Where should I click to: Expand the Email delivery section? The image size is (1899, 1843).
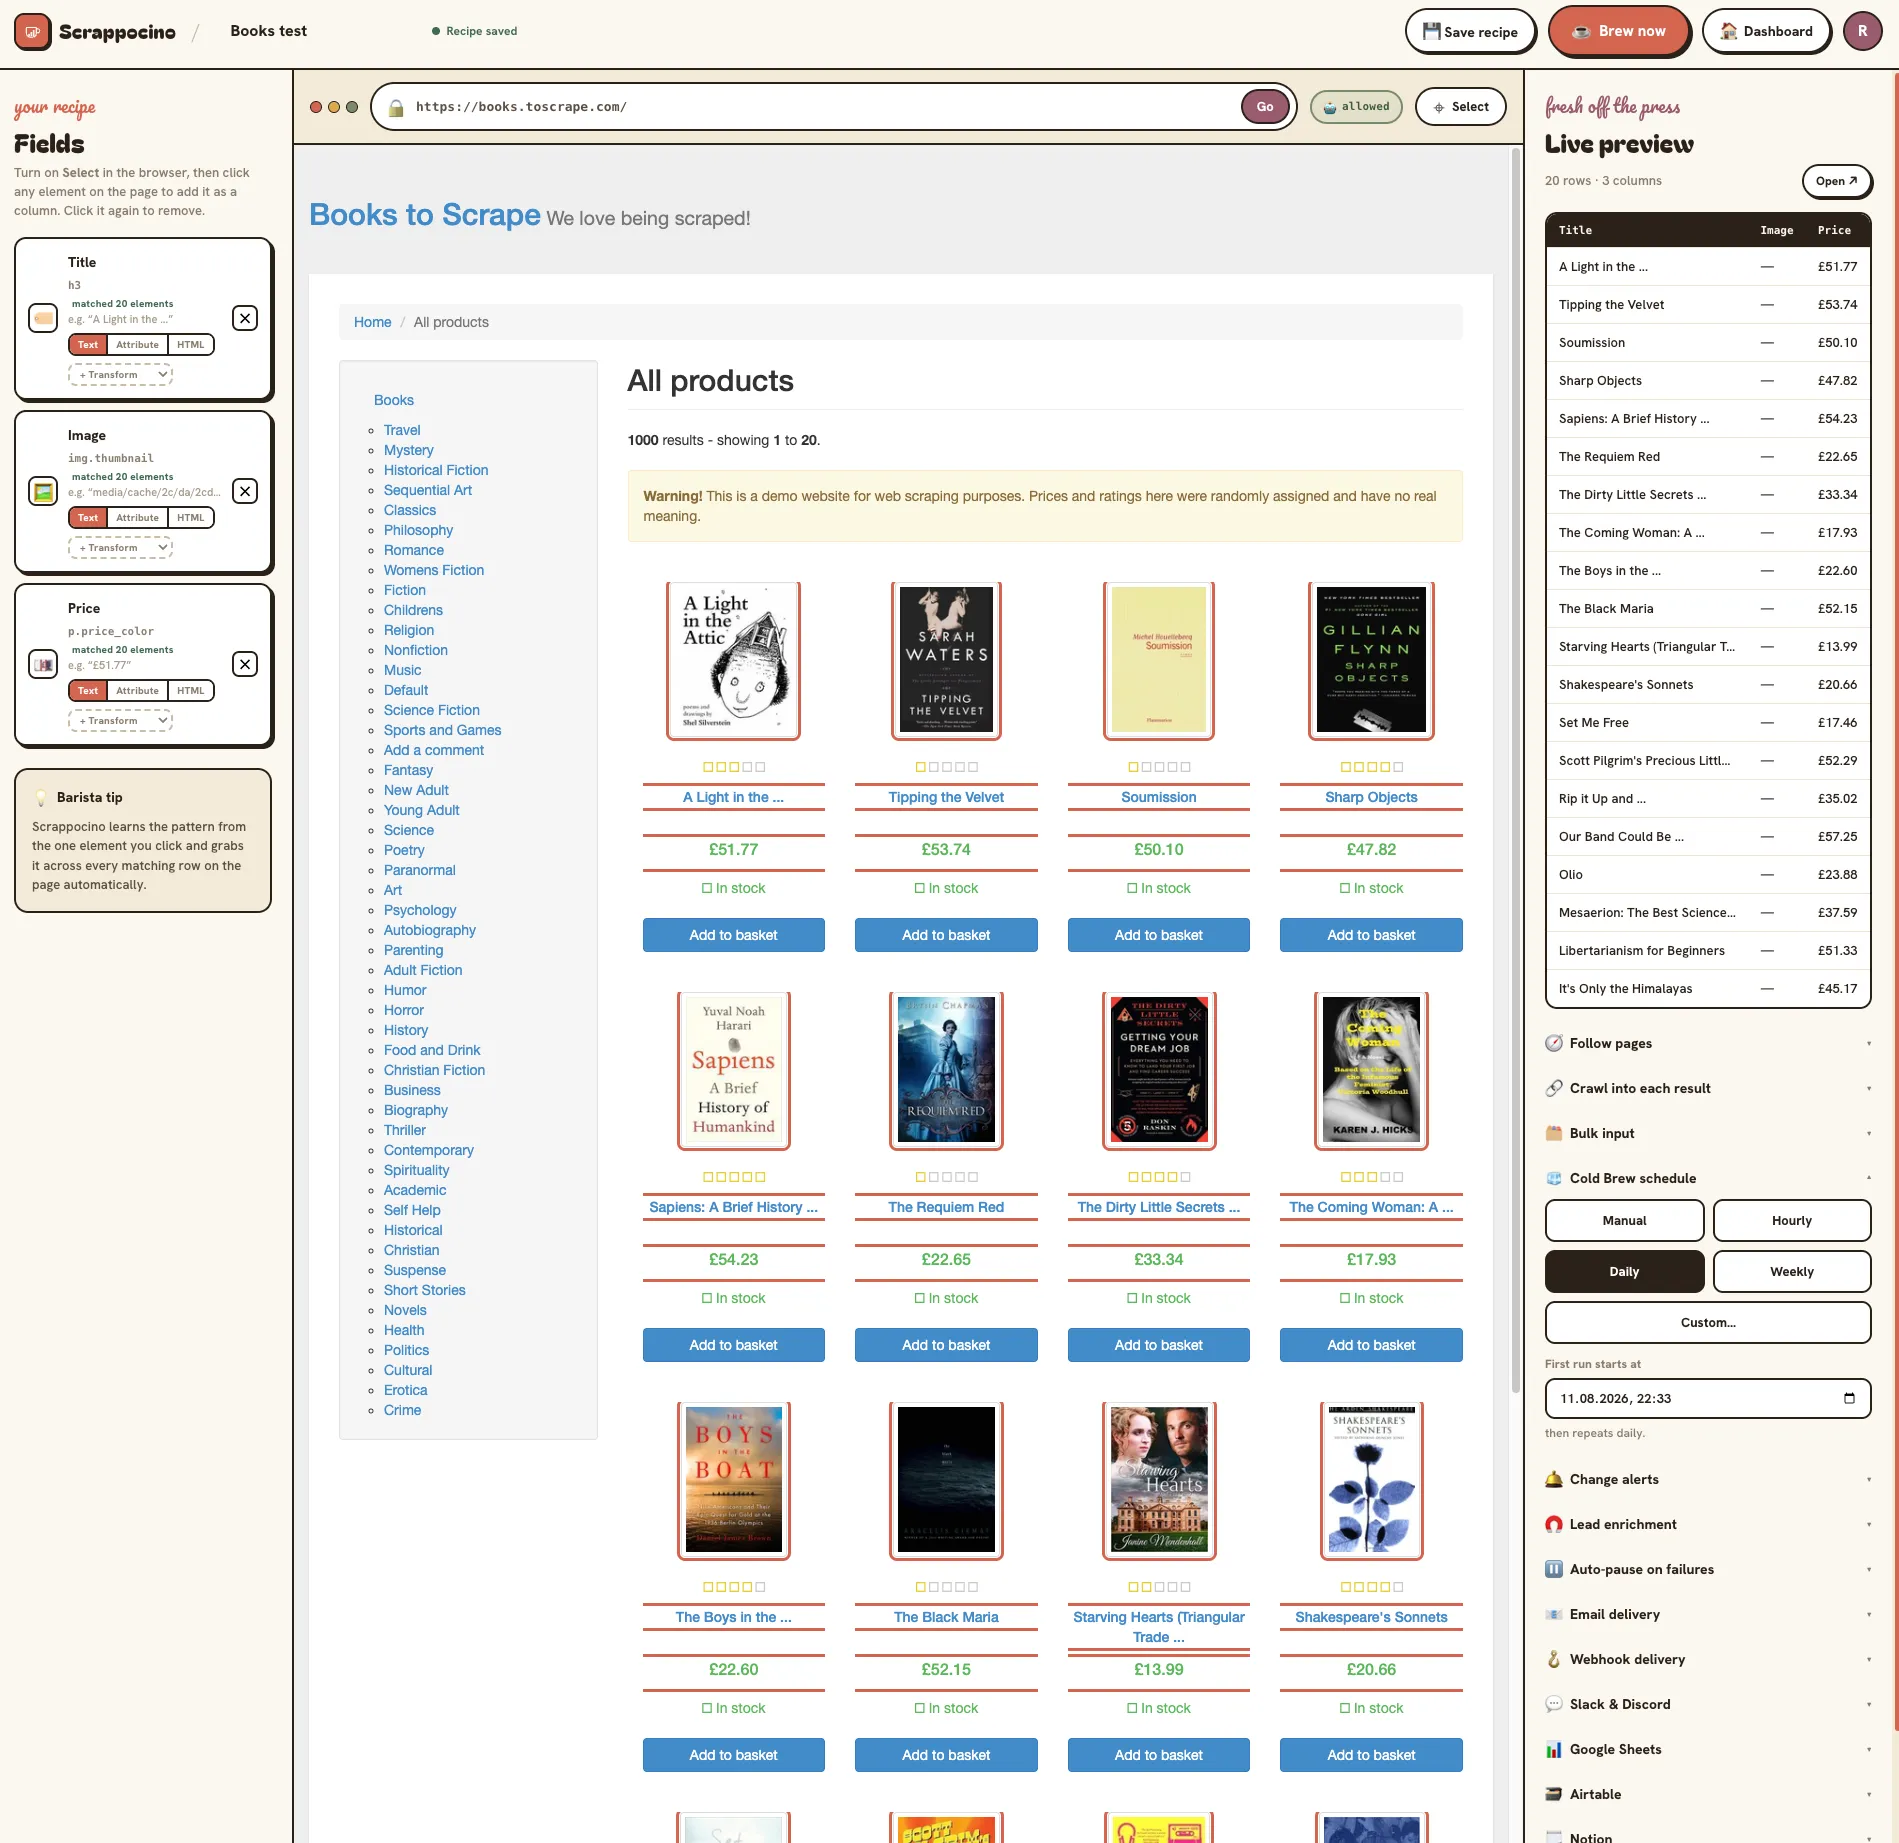click(x=1707, y=1614)
